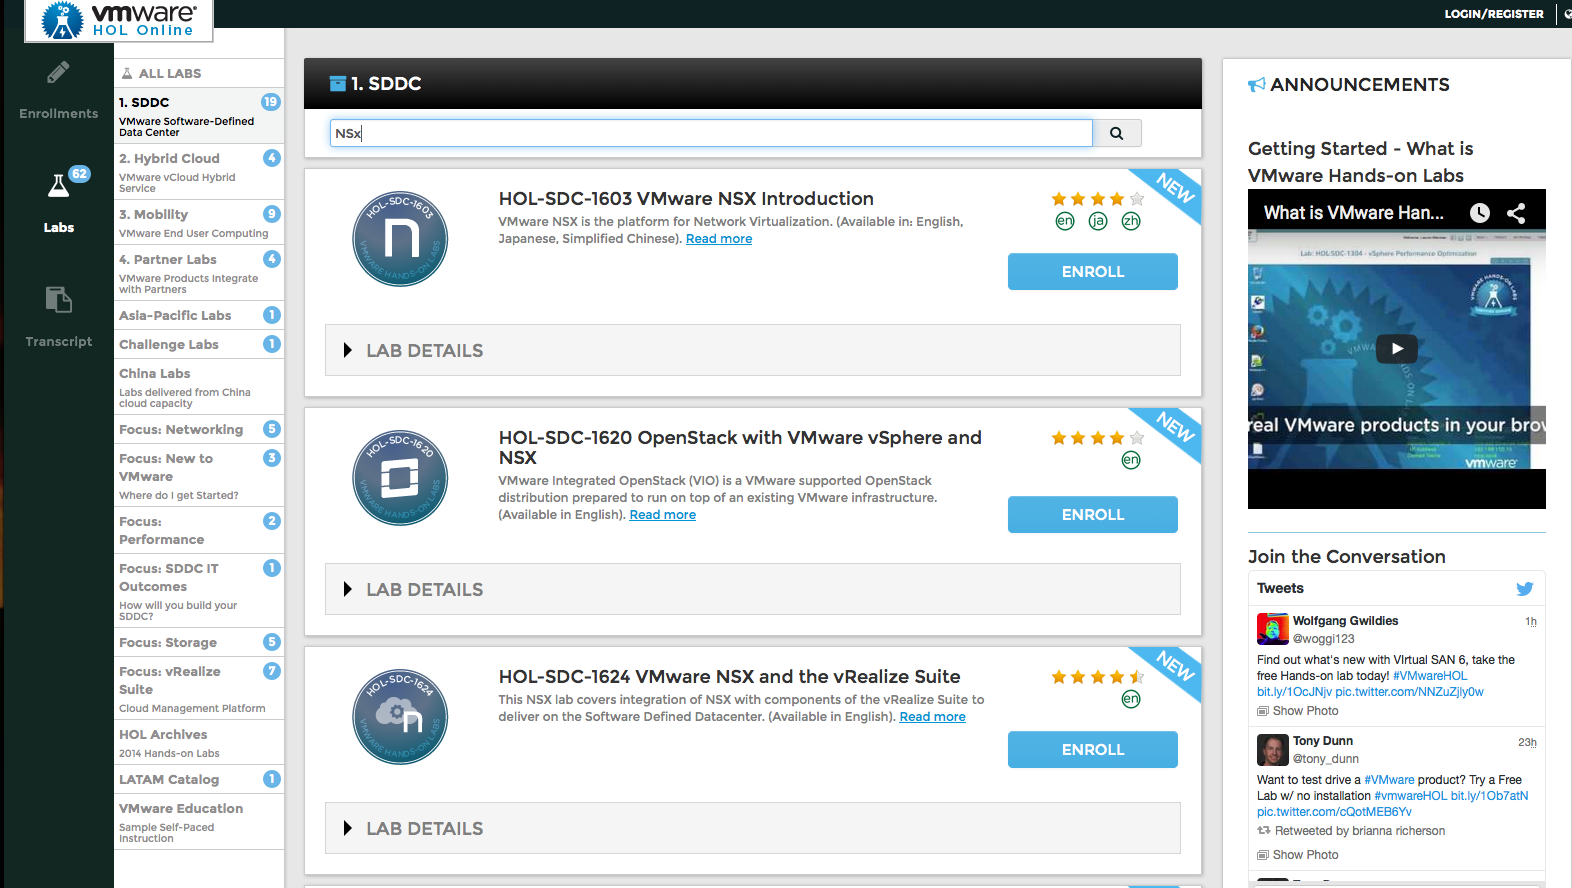Click the @tony_dunn handle
Viewport: 1572px width, 888px height.
point(1326,759)
